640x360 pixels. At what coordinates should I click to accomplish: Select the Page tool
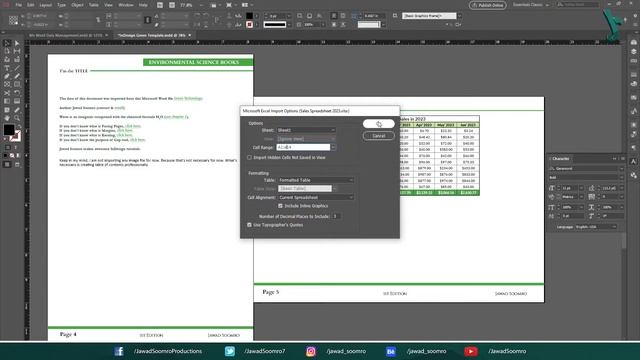(x=7, y=51)
